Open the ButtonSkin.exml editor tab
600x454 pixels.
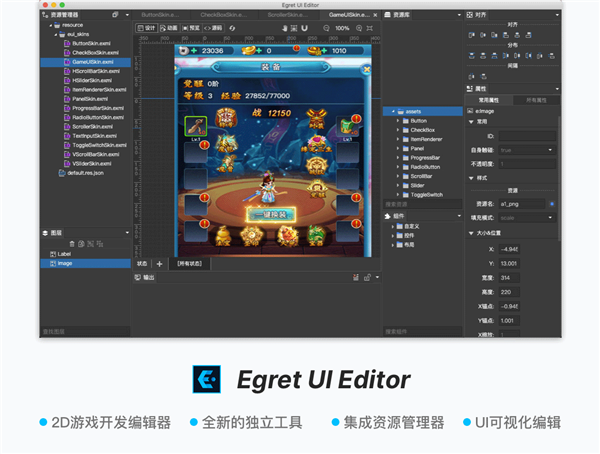click(160, 15)
